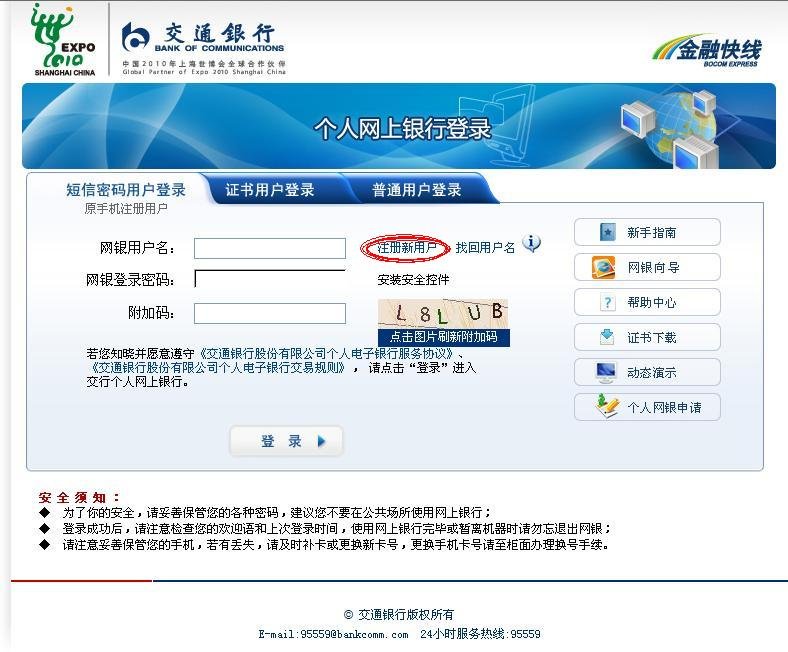Click the 网银登录密码 input field

pyautogui.click(x=270, y=279)
